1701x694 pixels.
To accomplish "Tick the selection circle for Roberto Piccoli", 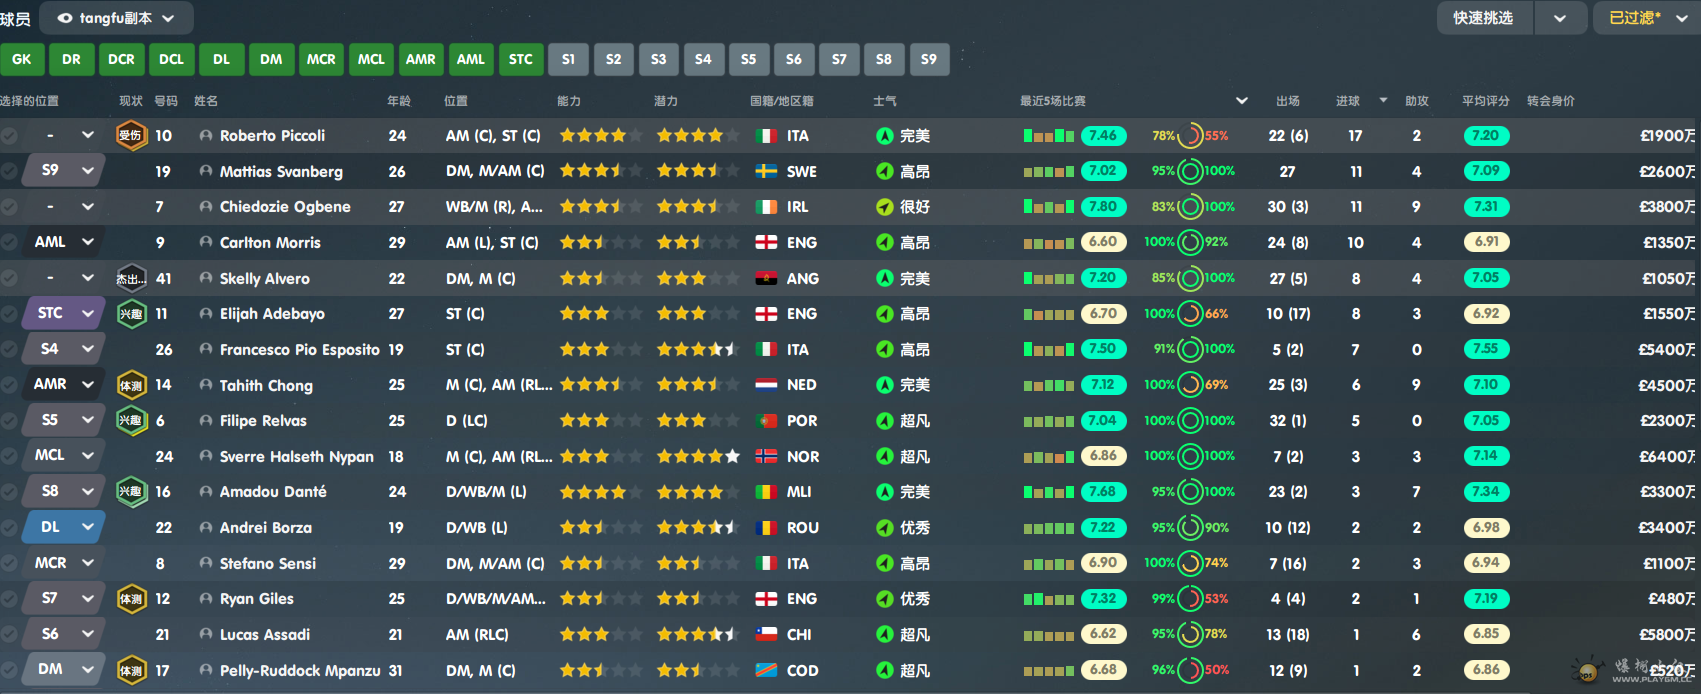I will click(9, 136).
